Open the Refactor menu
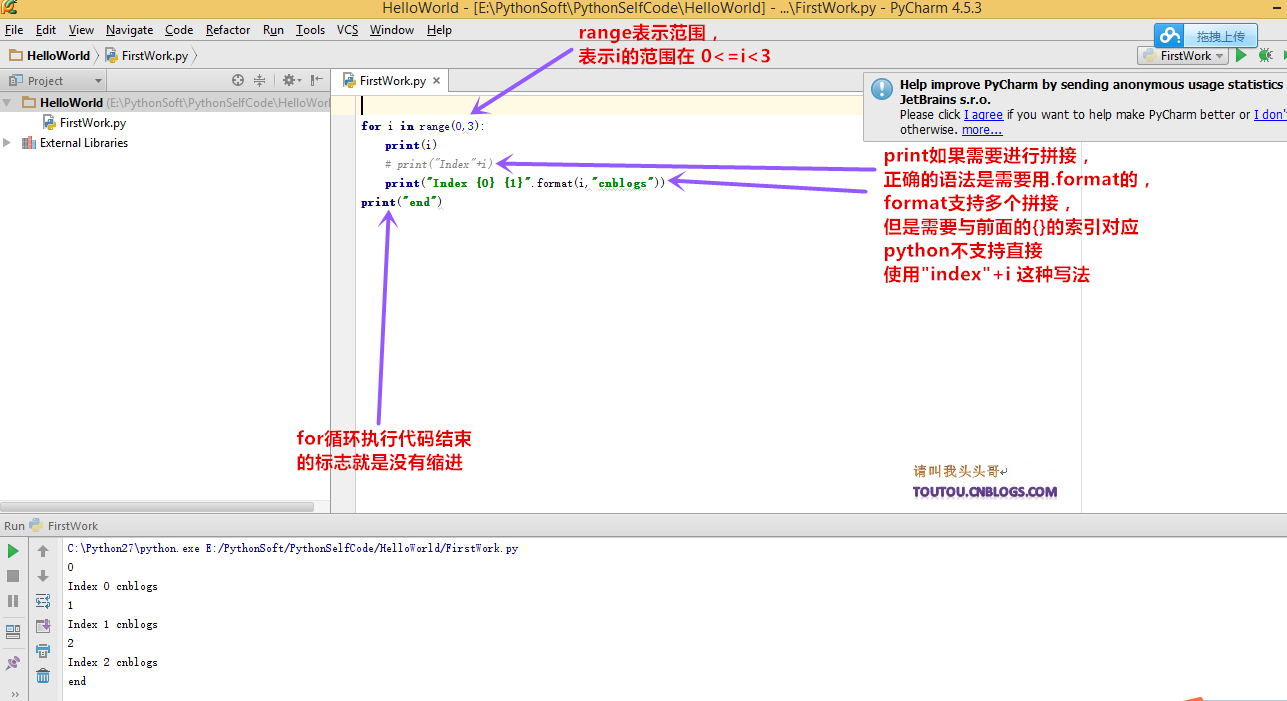The height and width of the screenshot is (701, 1287). click(228, 30)
